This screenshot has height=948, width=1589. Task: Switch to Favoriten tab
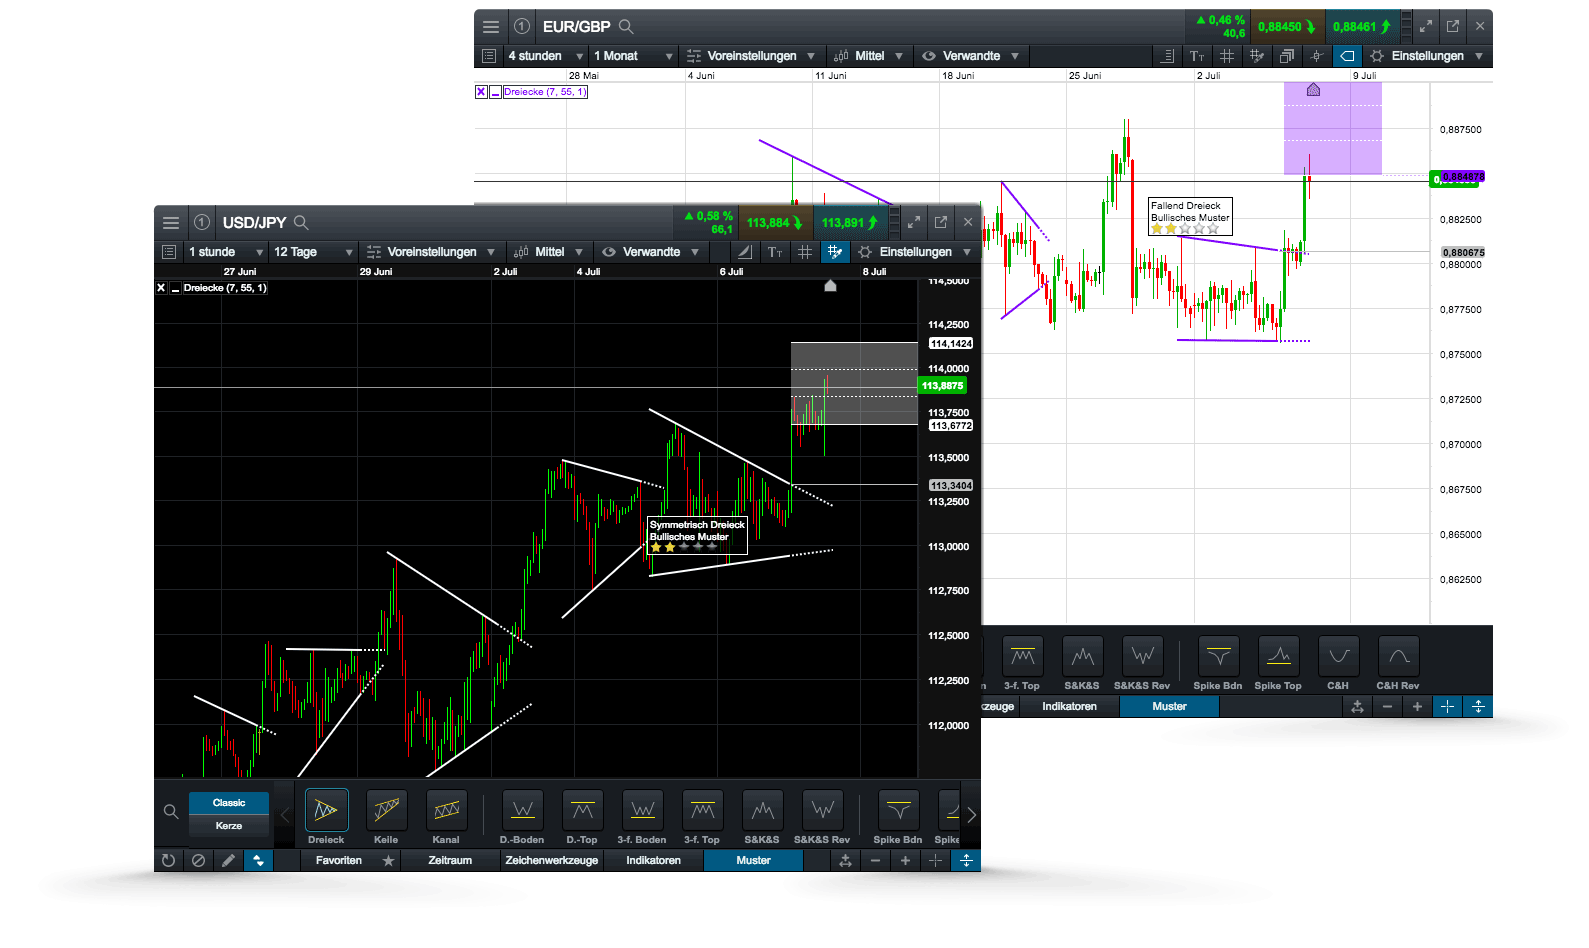(x=350, y=860)
